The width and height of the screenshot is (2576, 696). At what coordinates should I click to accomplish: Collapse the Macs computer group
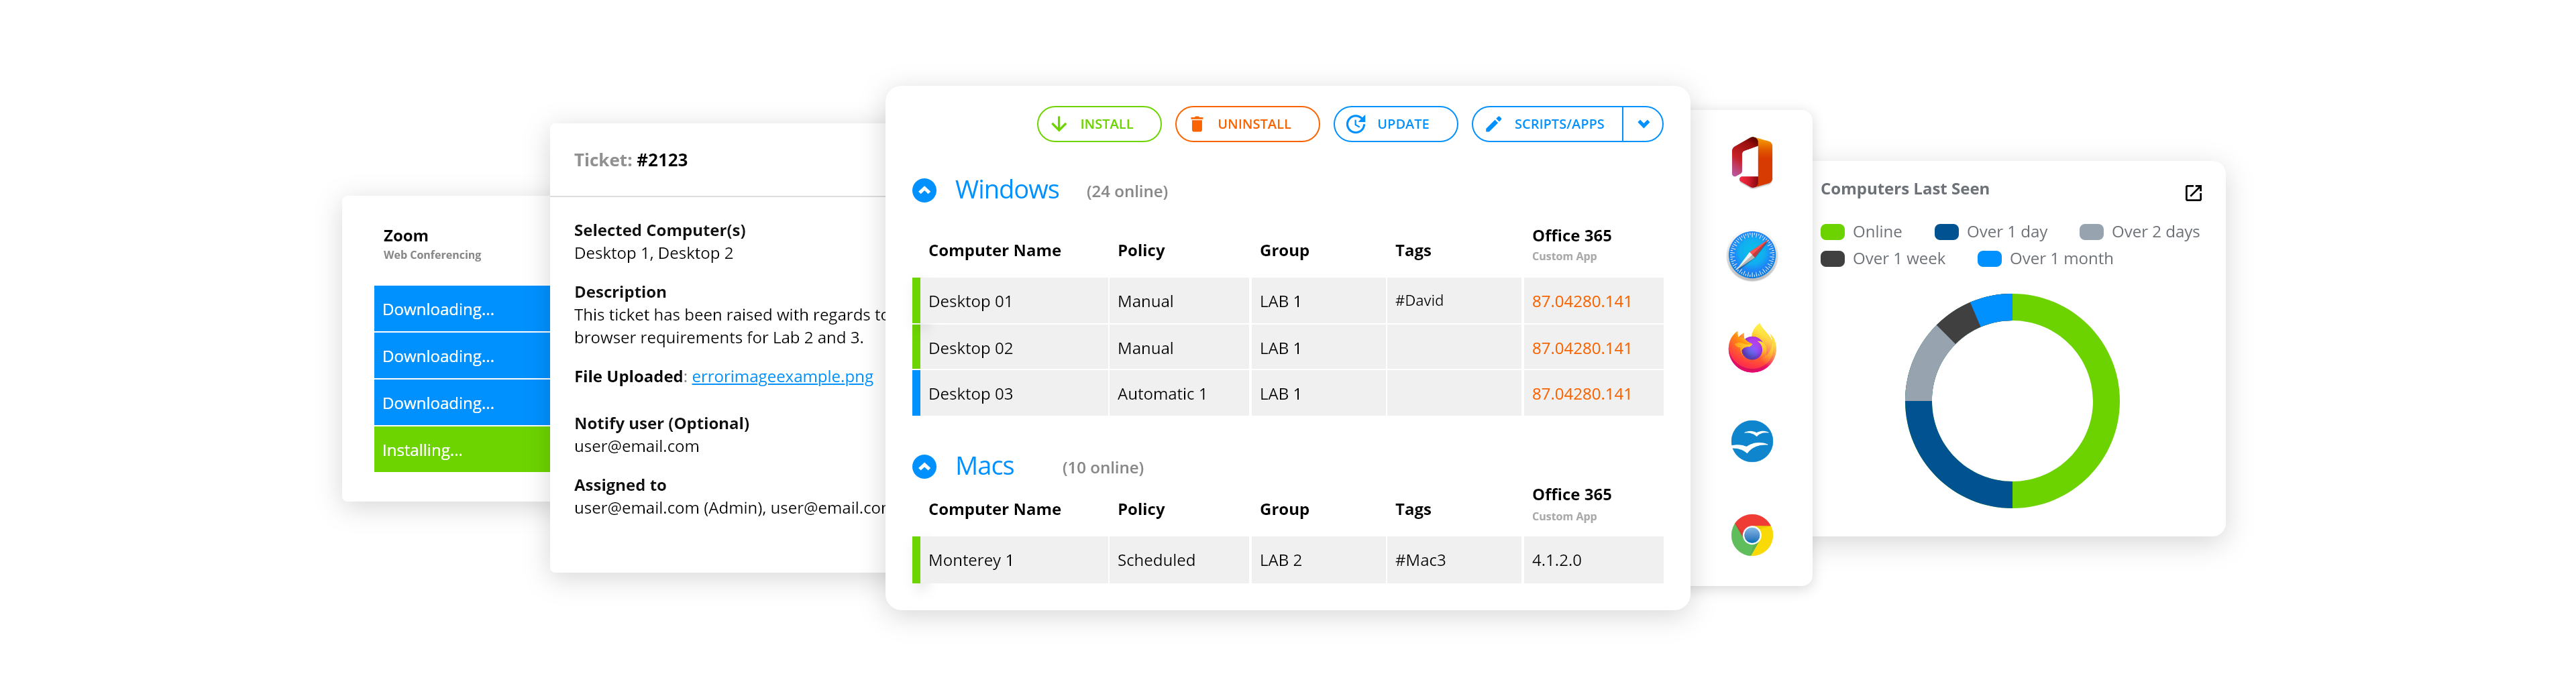coord(924,467)
